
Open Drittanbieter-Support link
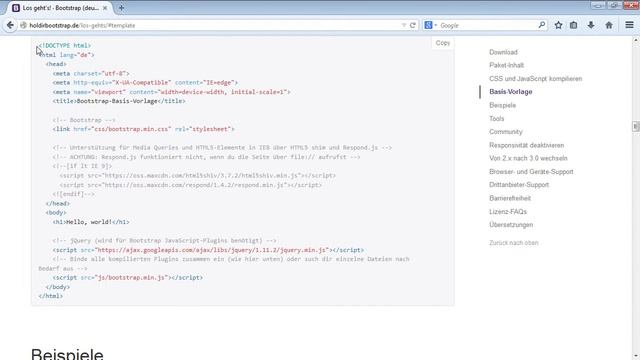519,185
